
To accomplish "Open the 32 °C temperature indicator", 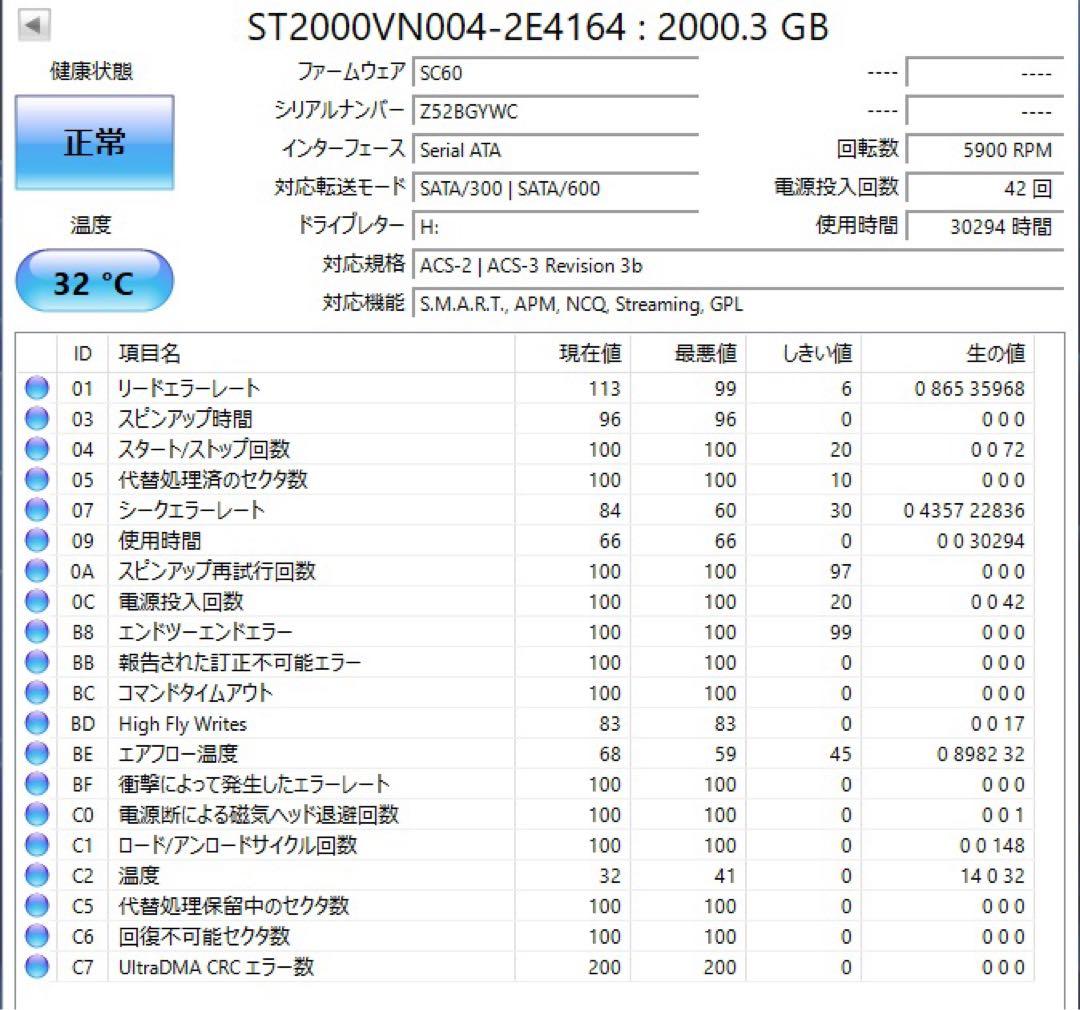I will (94, 281).
